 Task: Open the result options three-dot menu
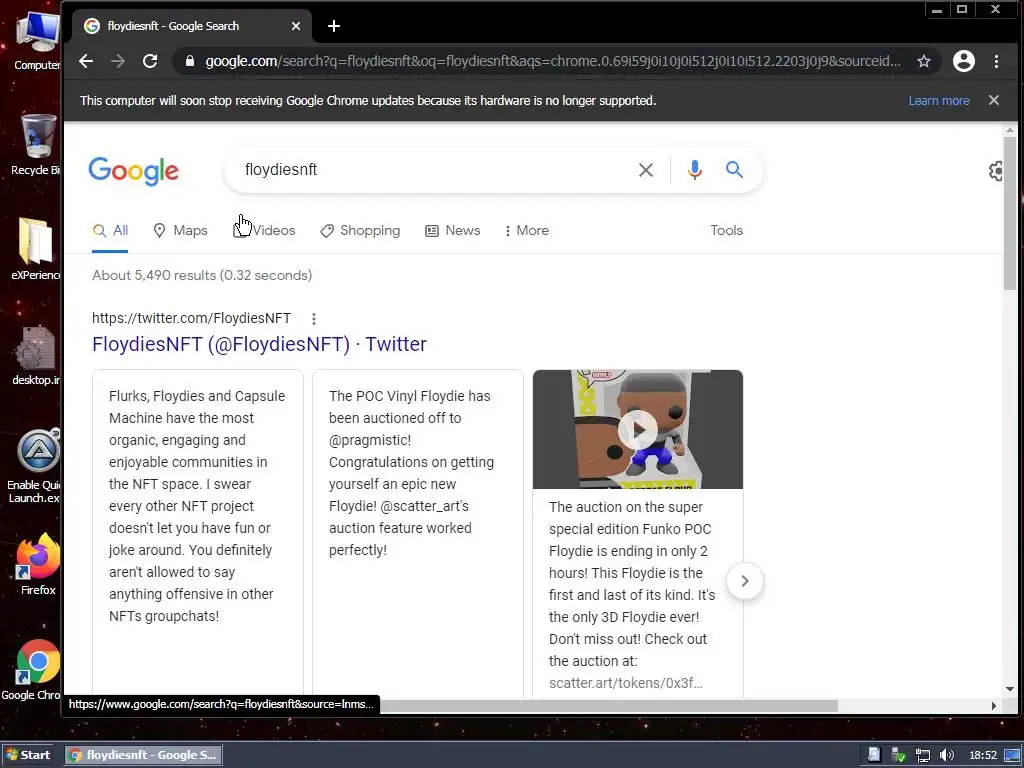[314, 319]
